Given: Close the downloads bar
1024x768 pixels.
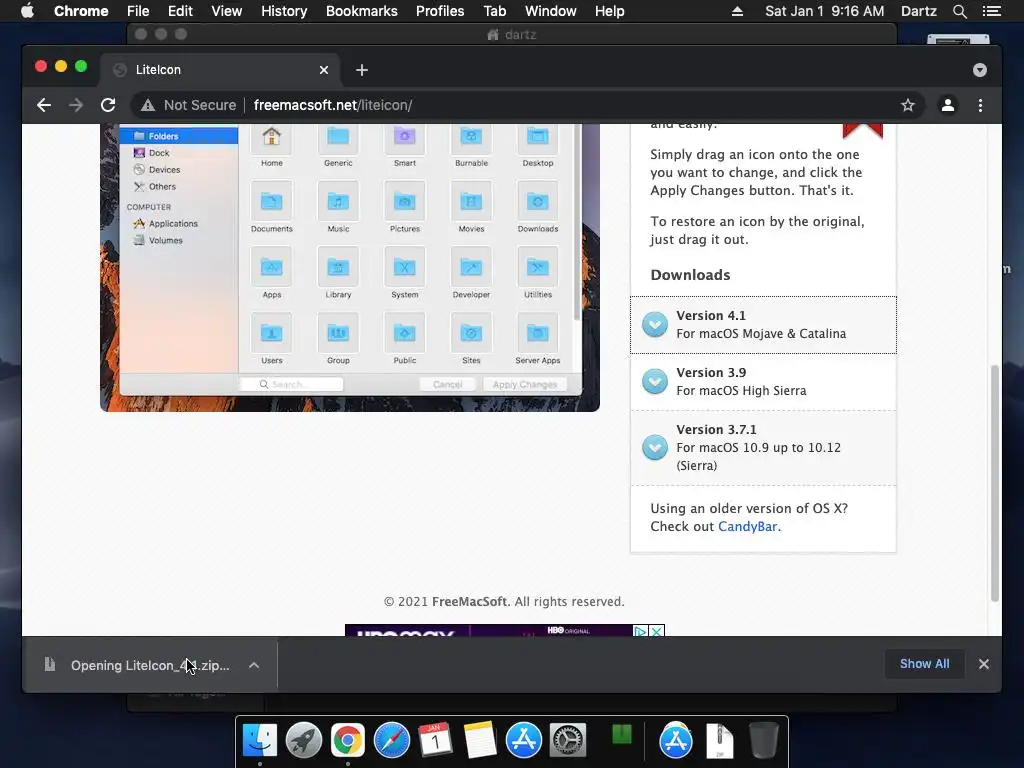Looking at the screenshot, I should 984,664.
